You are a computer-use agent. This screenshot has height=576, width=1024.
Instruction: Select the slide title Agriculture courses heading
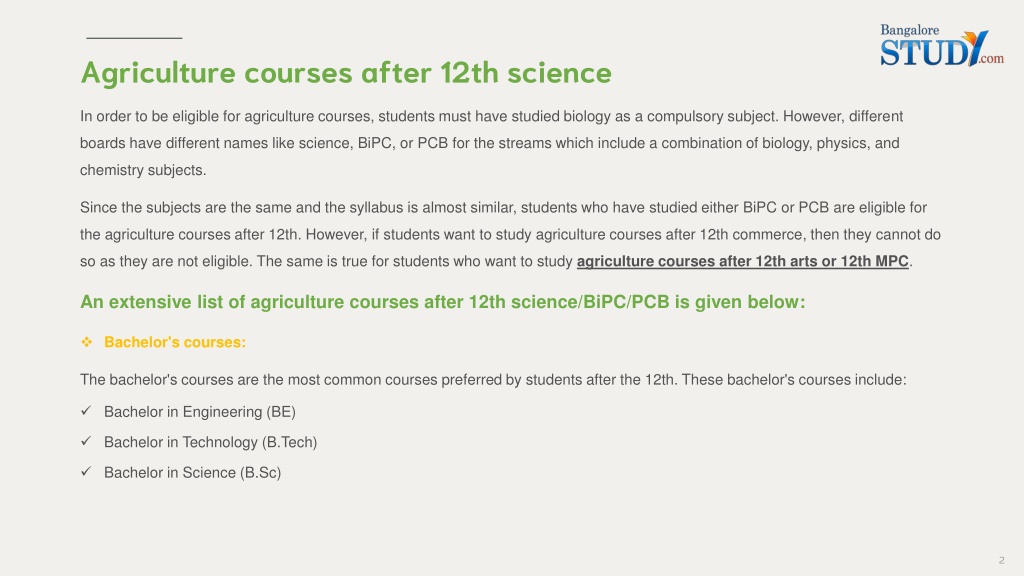coord(346,72)
